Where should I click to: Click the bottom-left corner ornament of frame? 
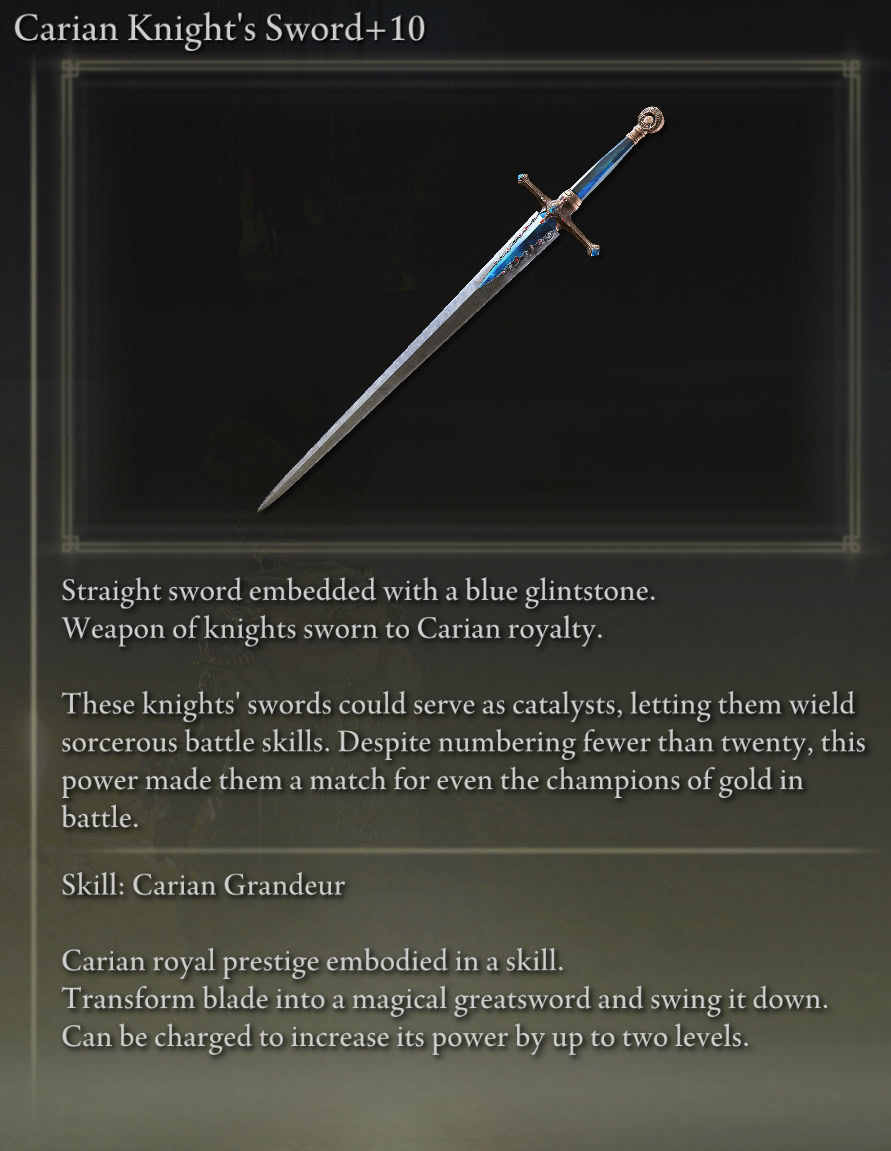[70, 543]
